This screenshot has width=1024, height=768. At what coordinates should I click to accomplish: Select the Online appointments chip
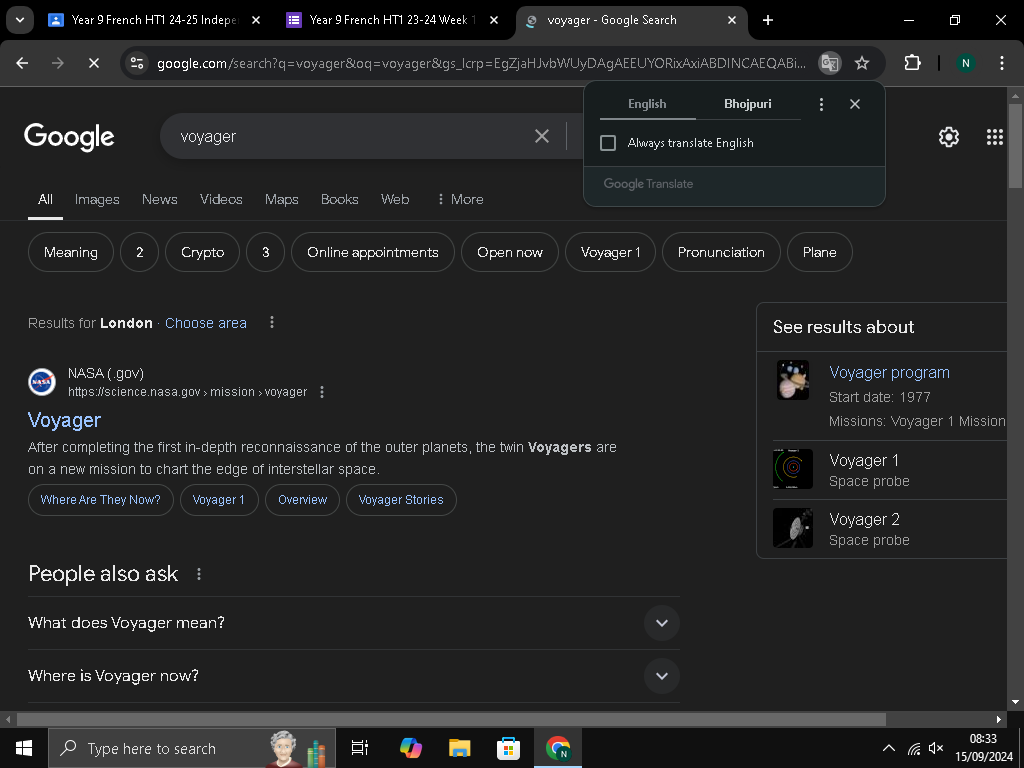click(373, 252)
